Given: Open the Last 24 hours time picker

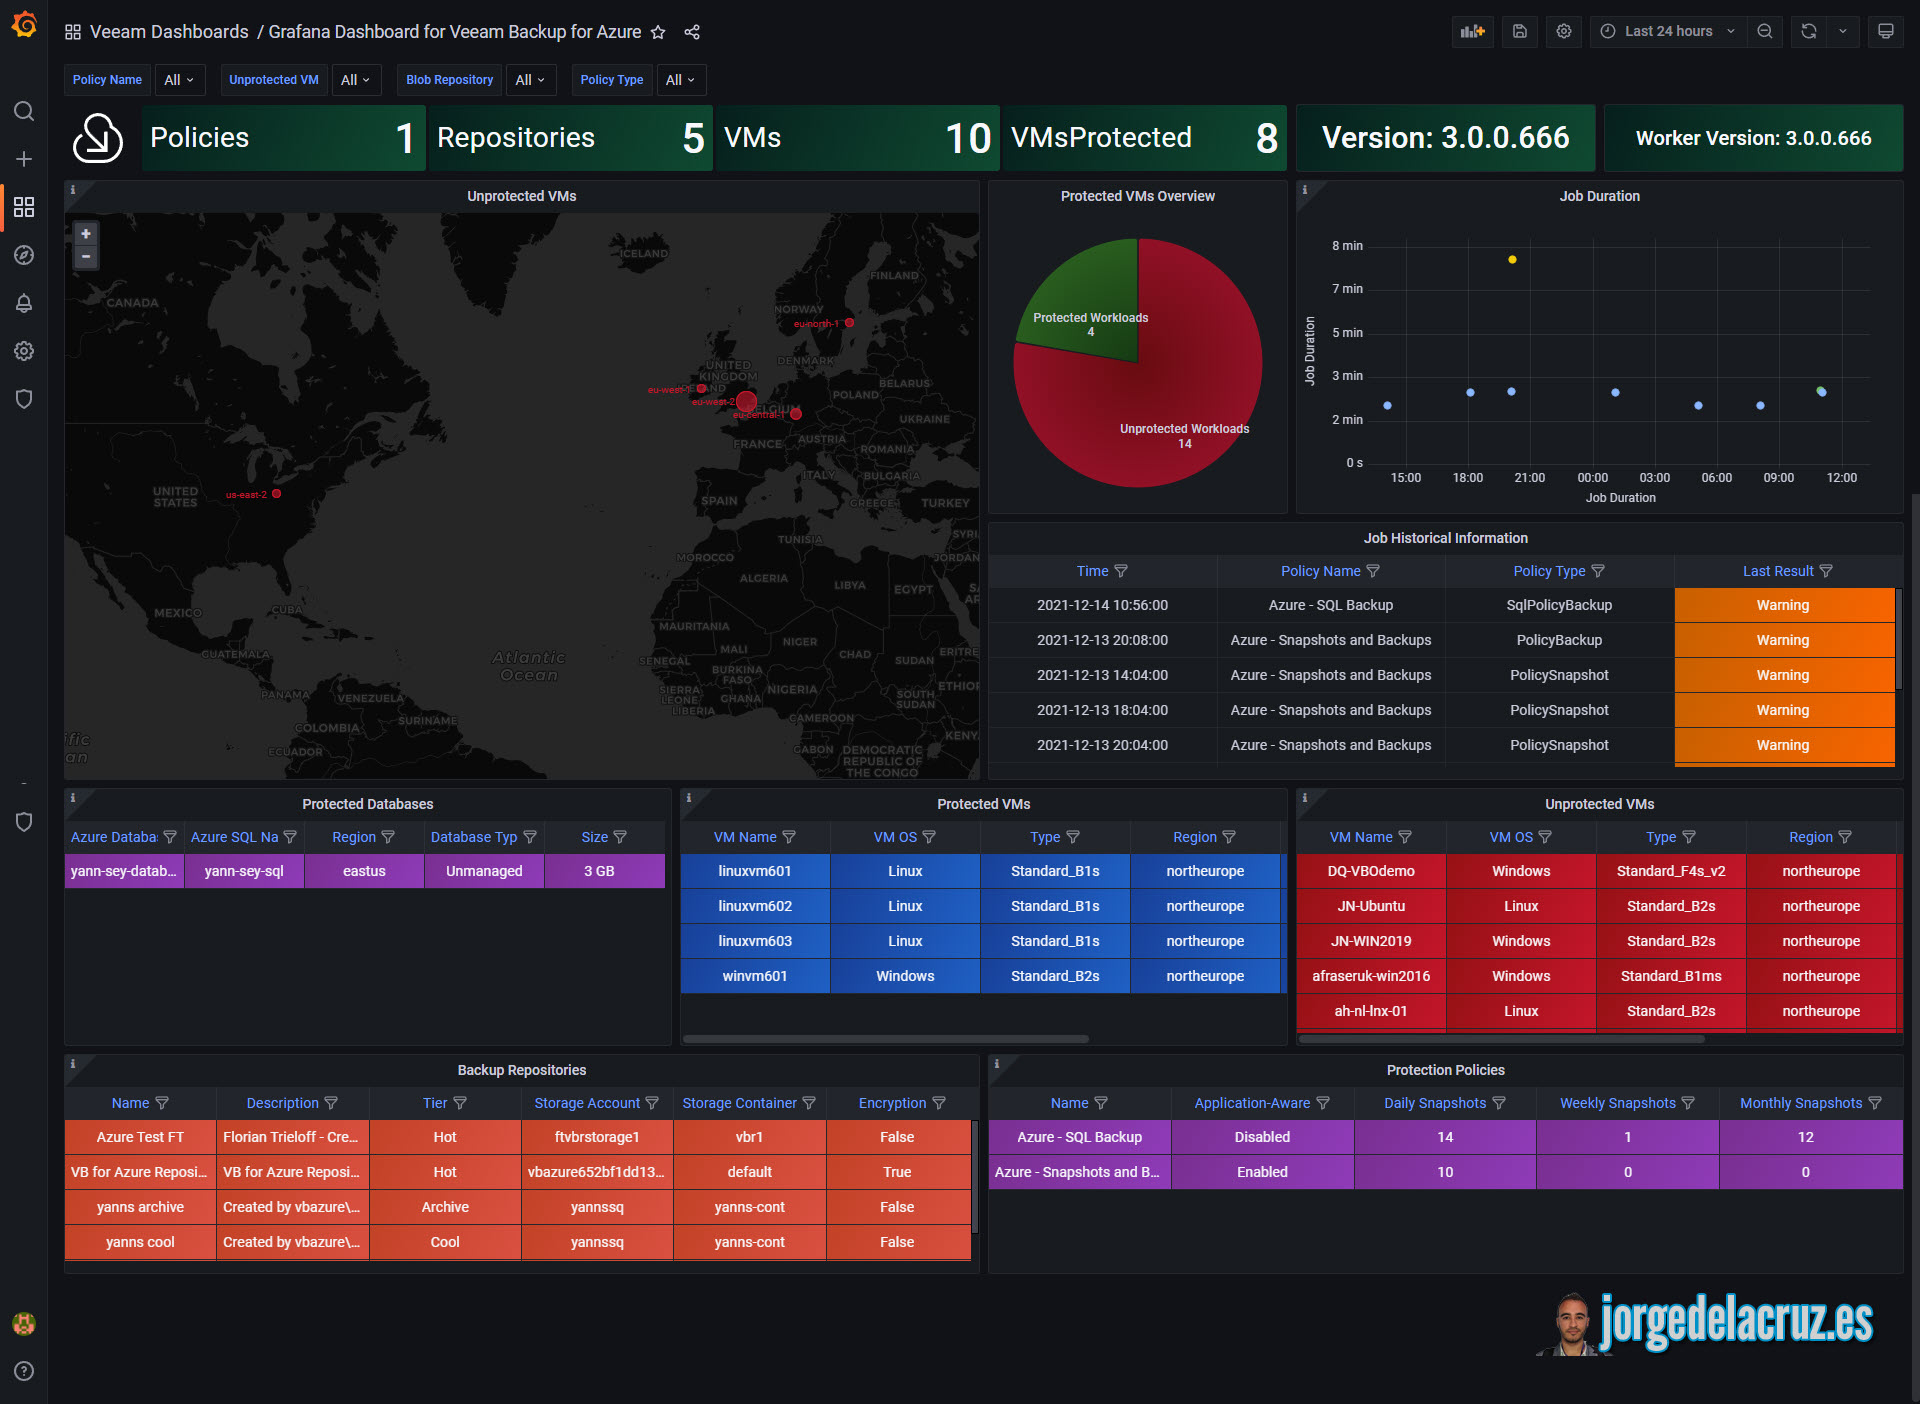Looking at the screenshot, I should pyautogui.click(x=1667, y=31).
